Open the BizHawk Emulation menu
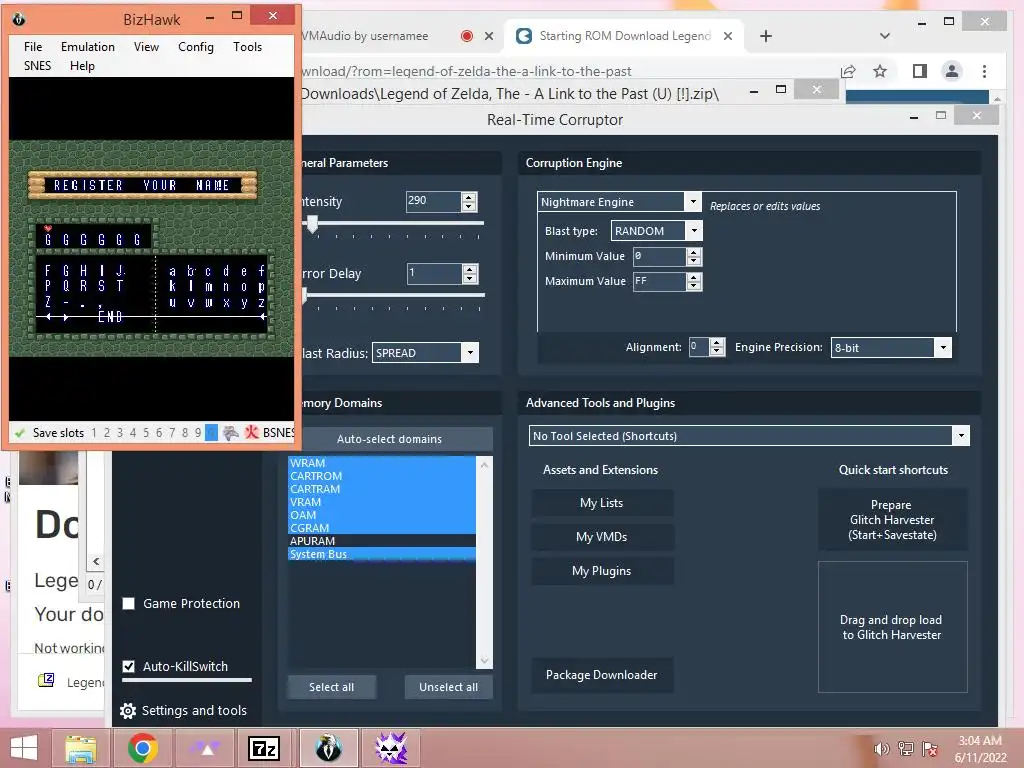 coord(88,47)
